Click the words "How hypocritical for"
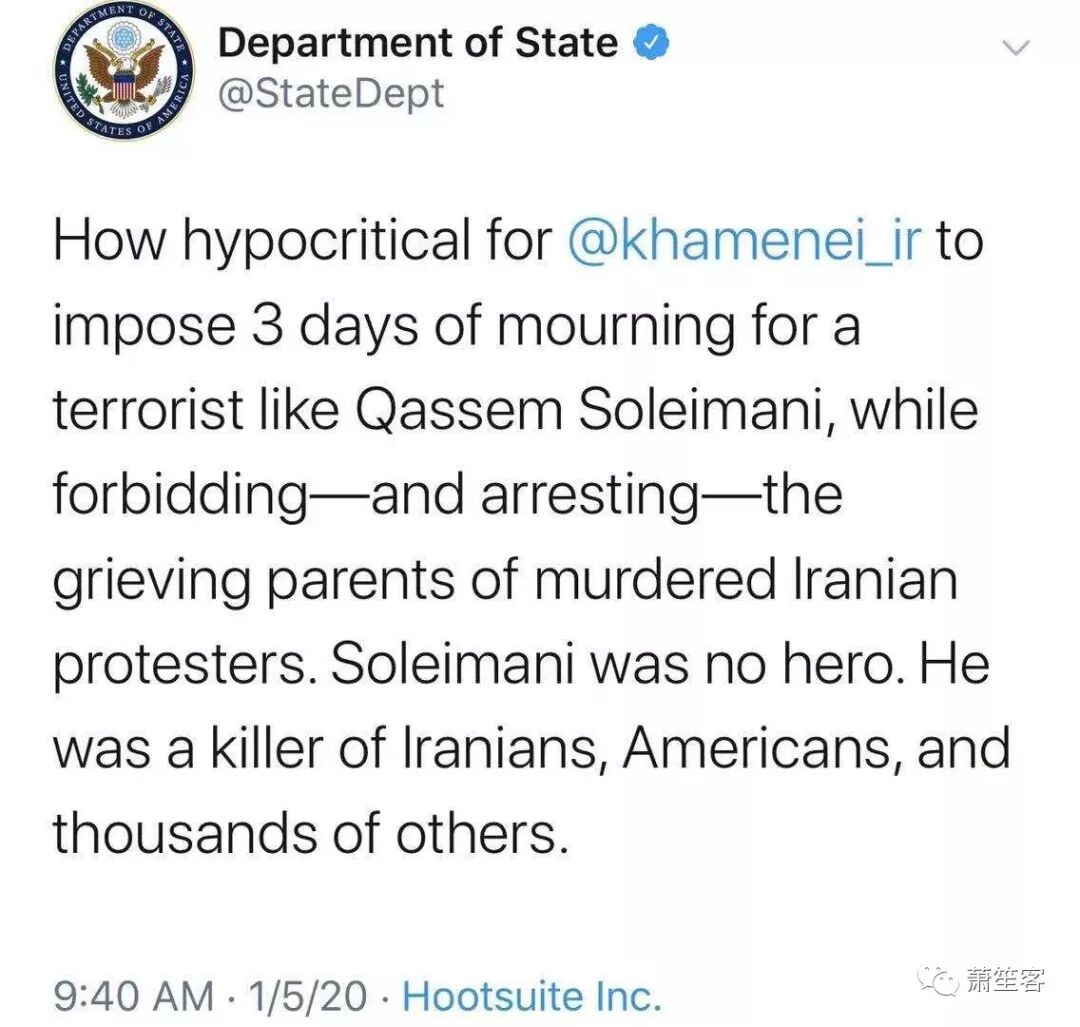This screenshot has height=1027, width=1080. click(303, 241)
